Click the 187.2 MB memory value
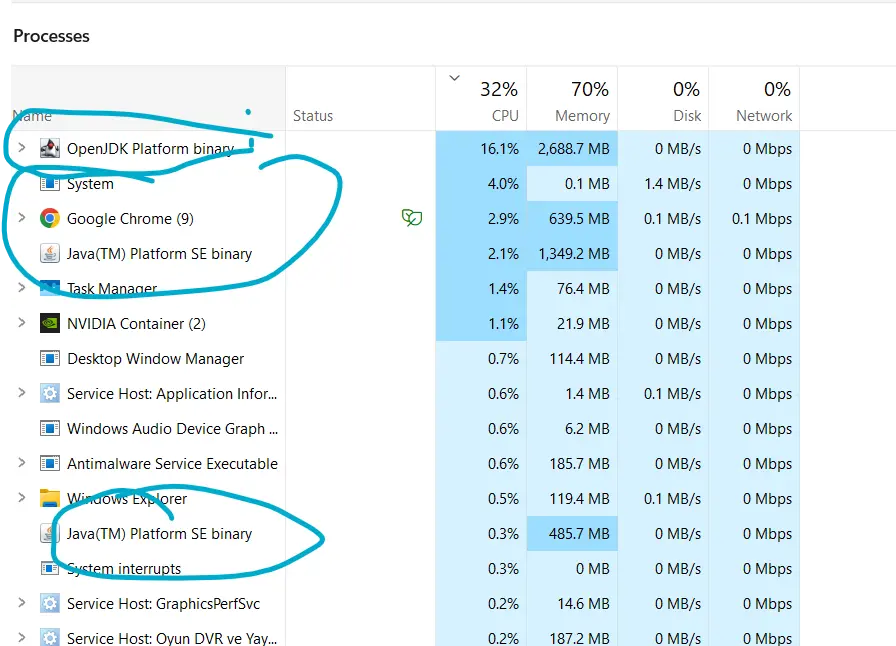The image size is (896, 646). [x=579, y=639]
